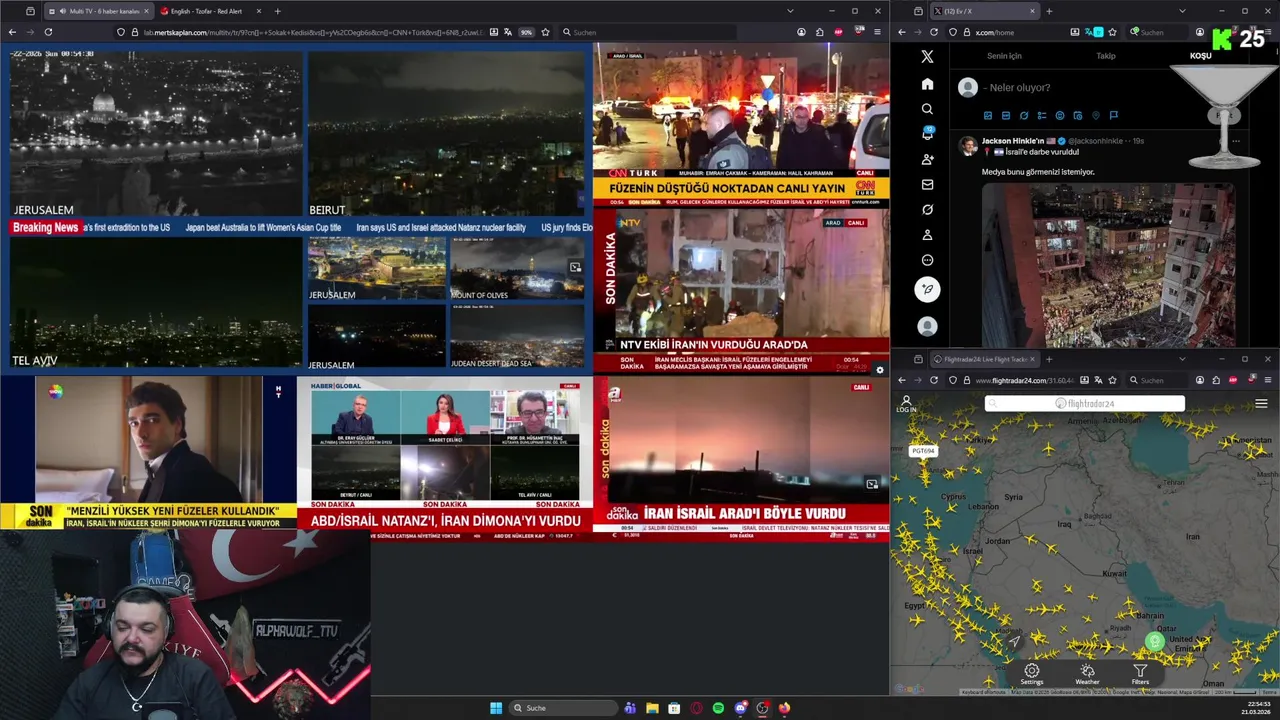The image size is (1280, 720).
Task: Open the More circle icon in X sidebar
Action: [927, 260]
